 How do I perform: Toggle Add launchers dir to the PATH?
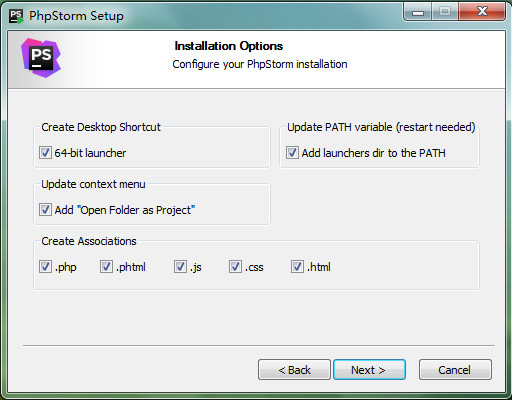click(x=292, y=153)
